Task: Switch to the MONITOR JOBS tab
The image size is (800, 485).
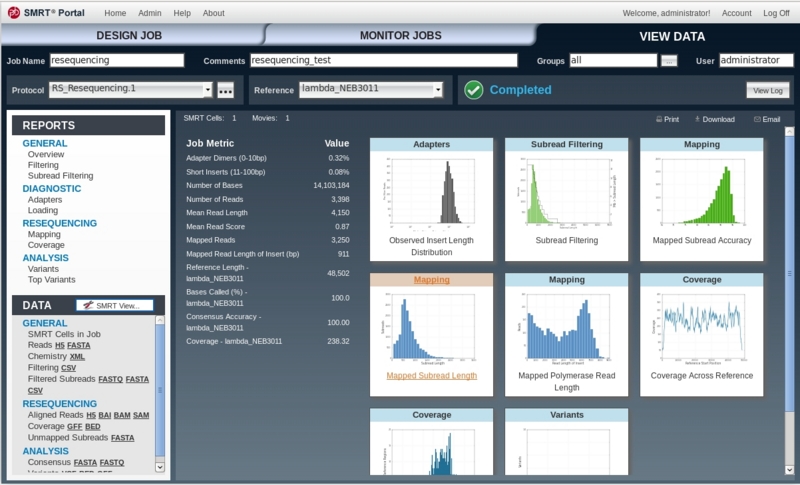Action: [x=401, y=35]
